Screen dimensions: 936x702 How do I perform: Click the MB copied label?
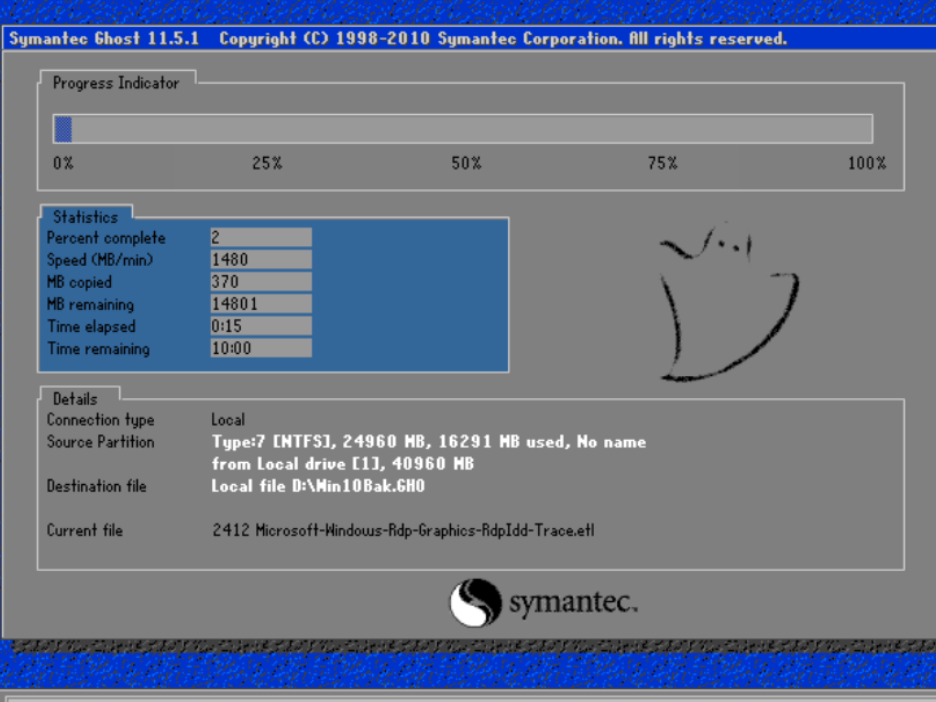pos(79,282)
